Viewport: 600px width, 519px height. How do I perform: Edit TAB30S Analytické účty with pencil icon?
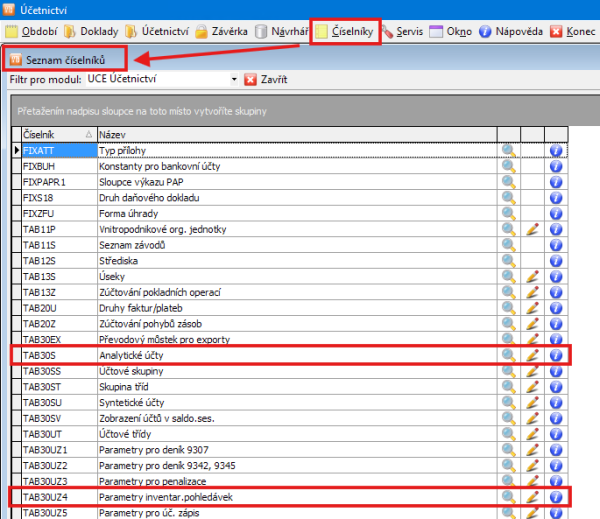coord(533,354)
